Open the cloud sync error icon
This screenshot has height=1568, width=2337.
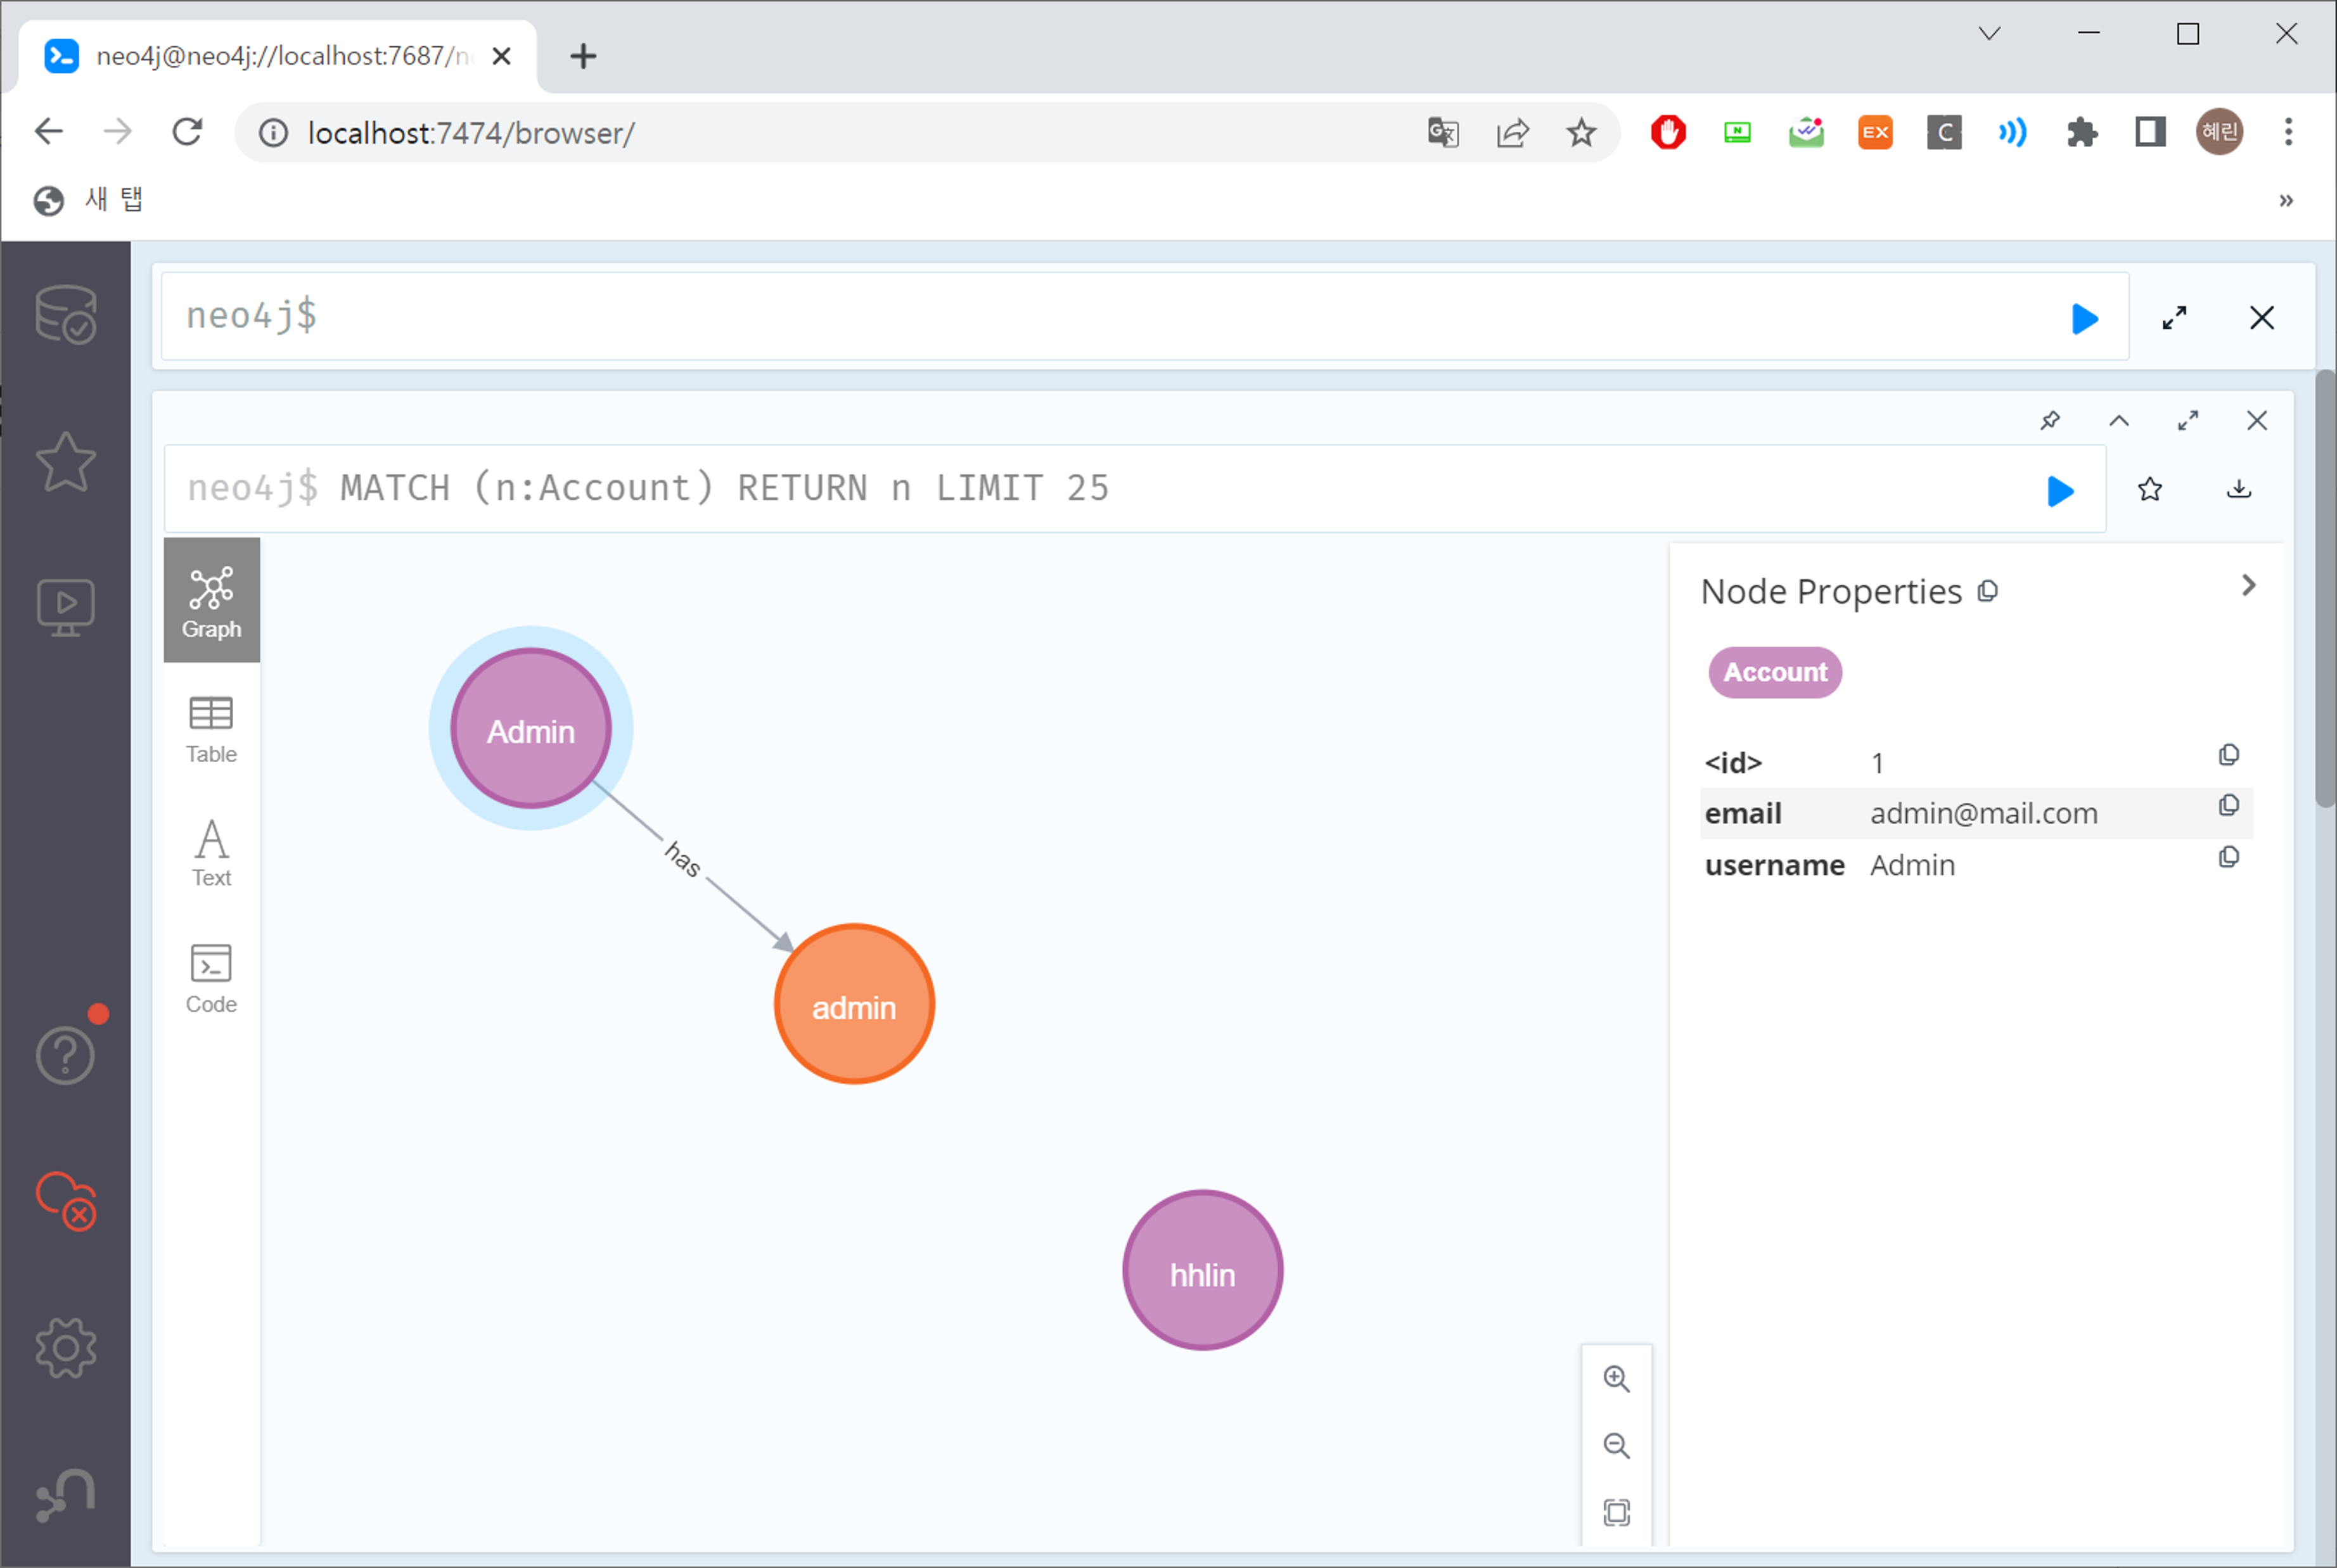[65, 1200]
